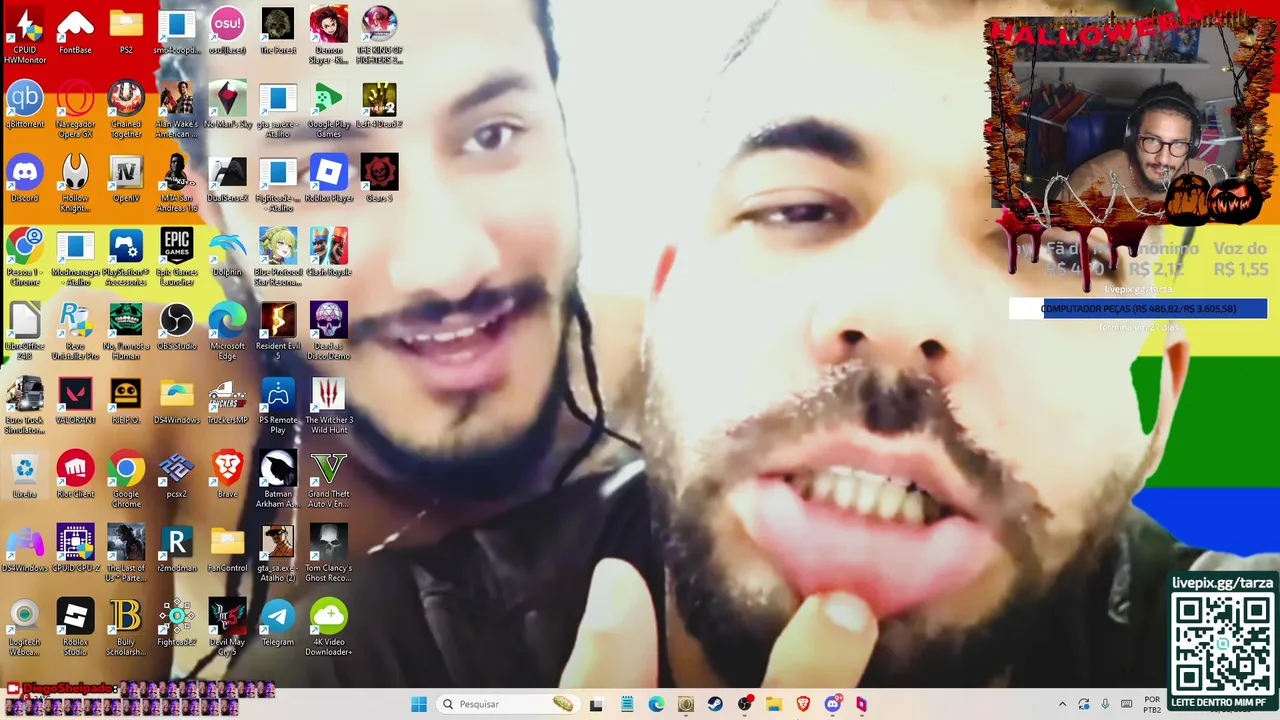Launch Dolphin emulator desktop icon

(x=227, y=254)
